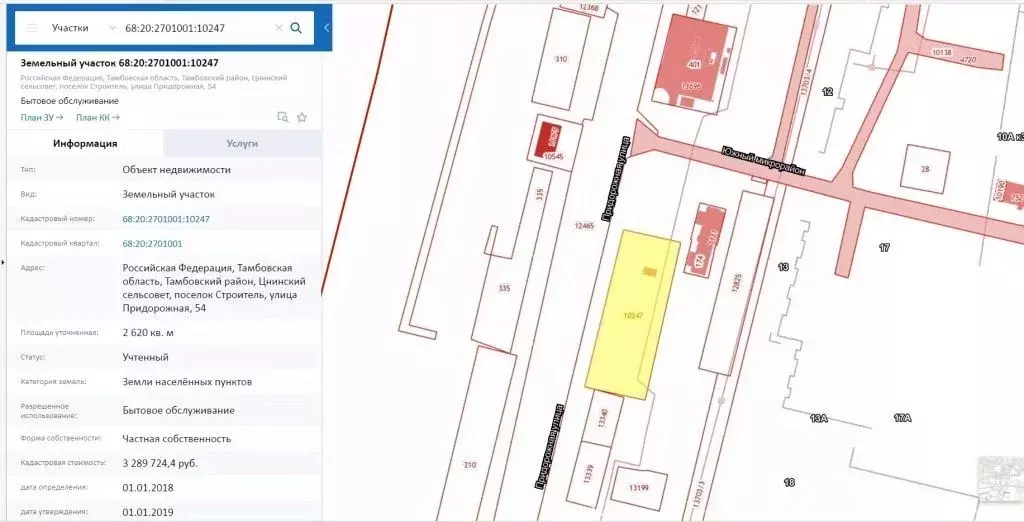Image resolution: width=1024 pixels, height=522 pixels.
Task: Click inside the cadastral number search field
Action: click(195, 28)
